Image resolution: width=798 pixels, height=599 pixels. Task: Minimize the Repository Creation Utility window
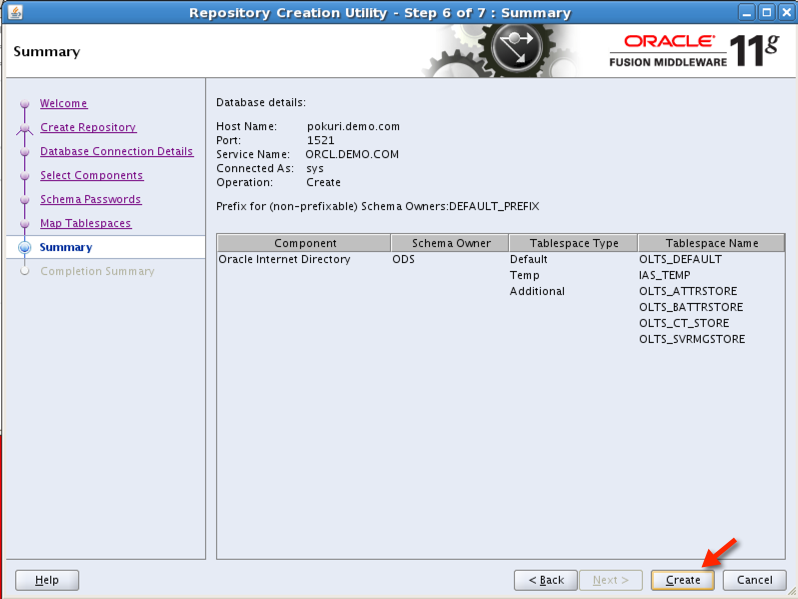[746, 12]
